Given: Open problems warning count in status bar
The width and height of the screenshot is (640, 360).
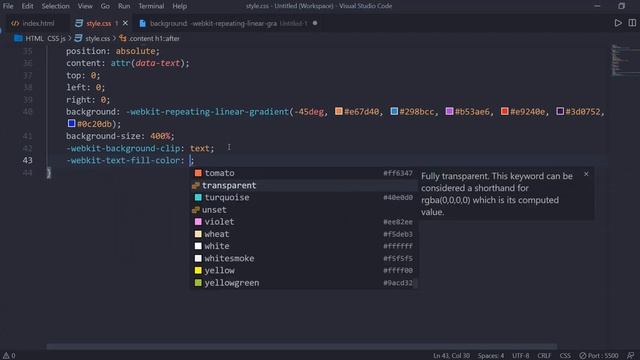Looking at the screenshot, I should [9, 356].
